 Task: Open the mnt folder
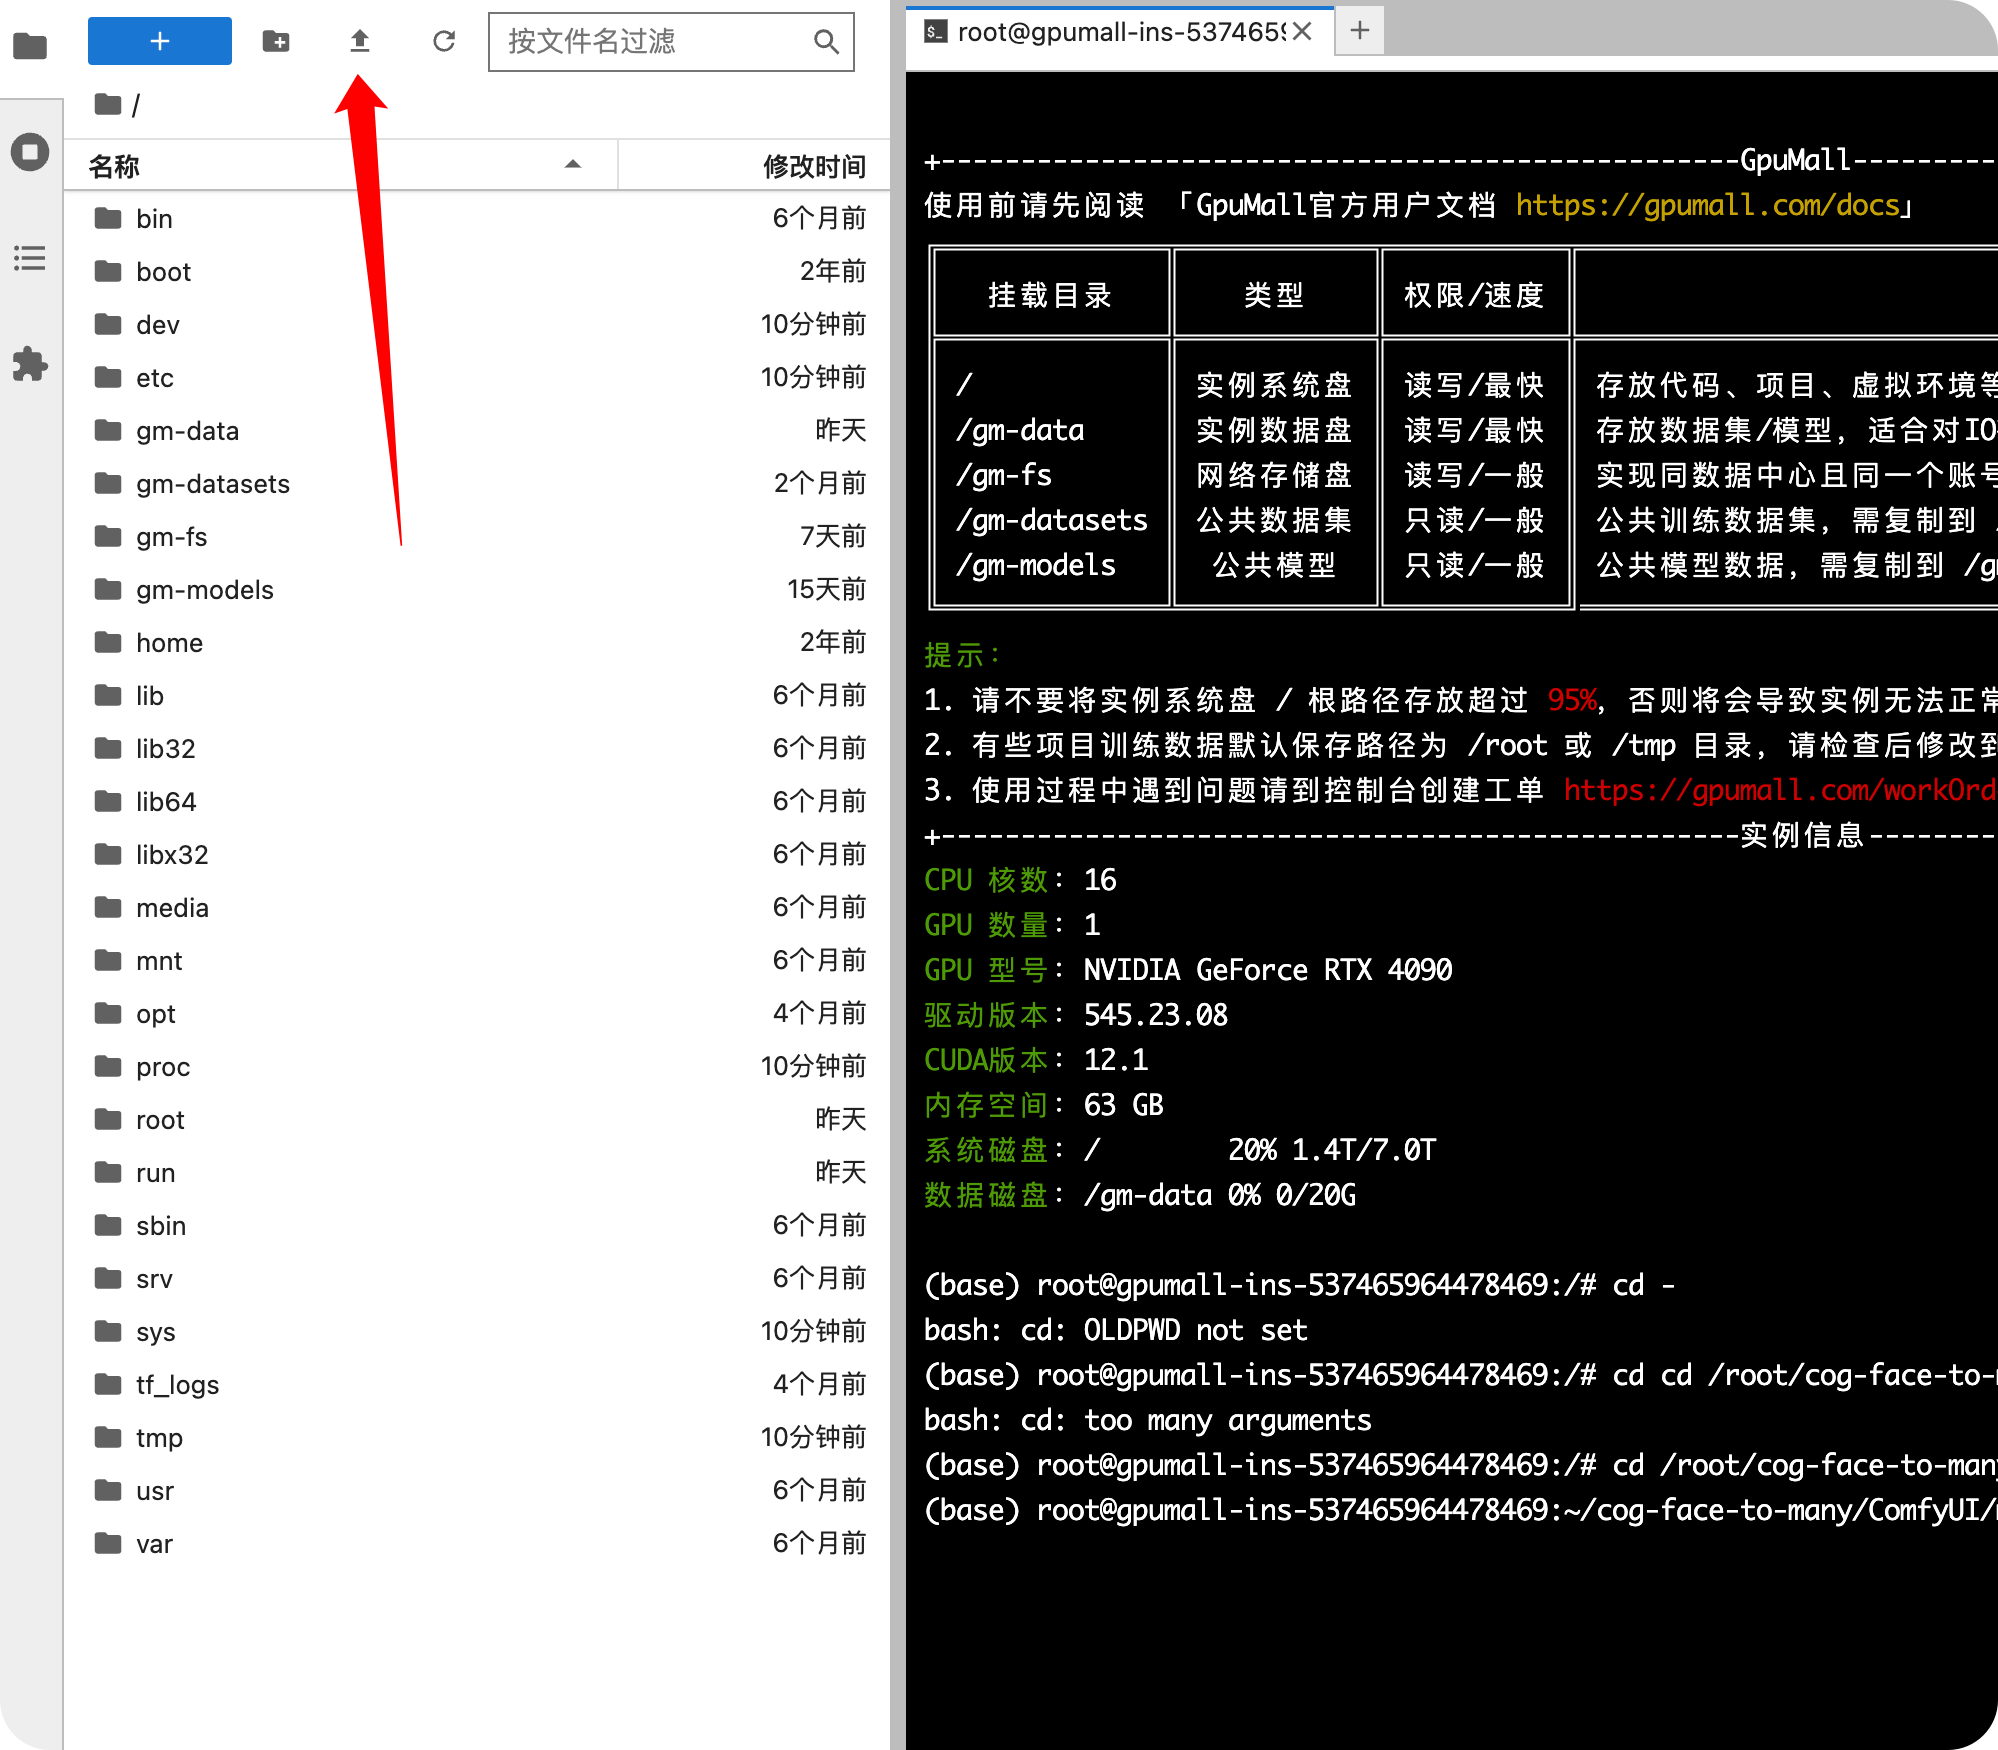(x=477, y=960)
